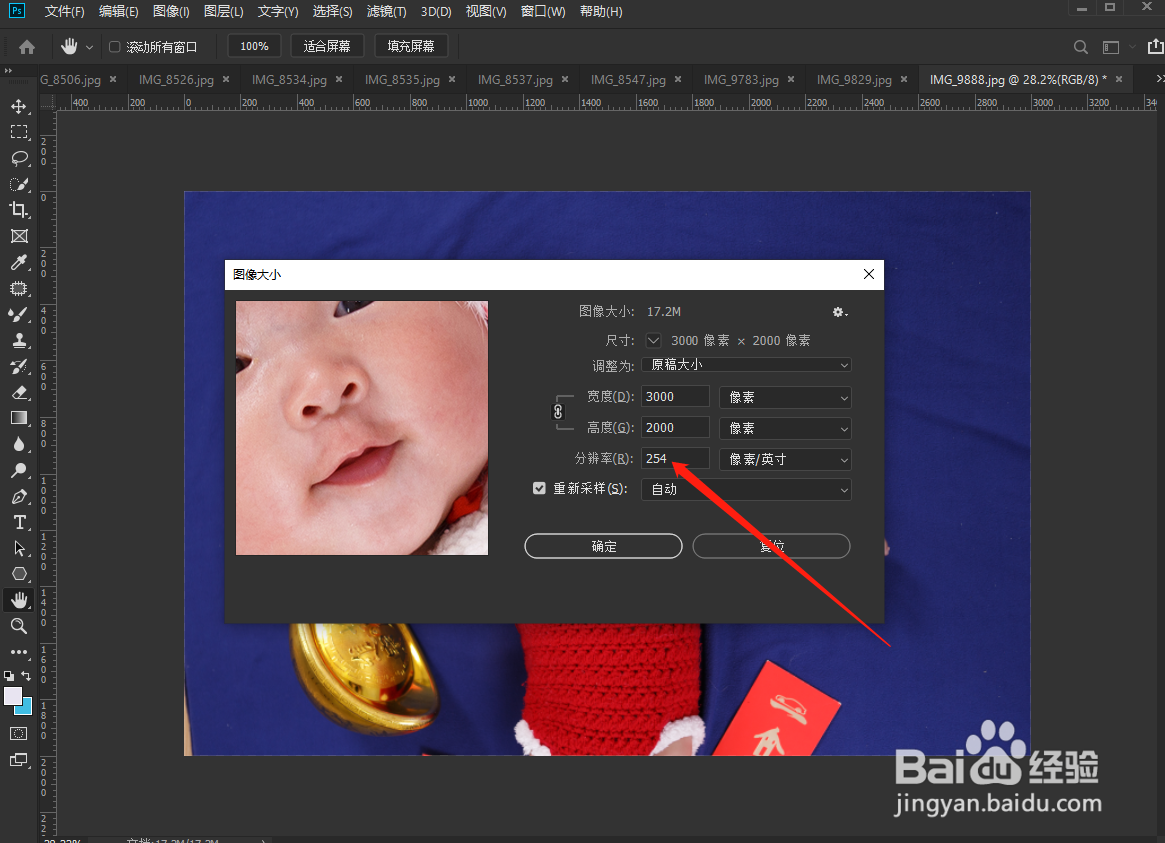Open the Image Size dialog gear settings
This screenshot has height=843, width=1165.
click(x=840, y=312)
